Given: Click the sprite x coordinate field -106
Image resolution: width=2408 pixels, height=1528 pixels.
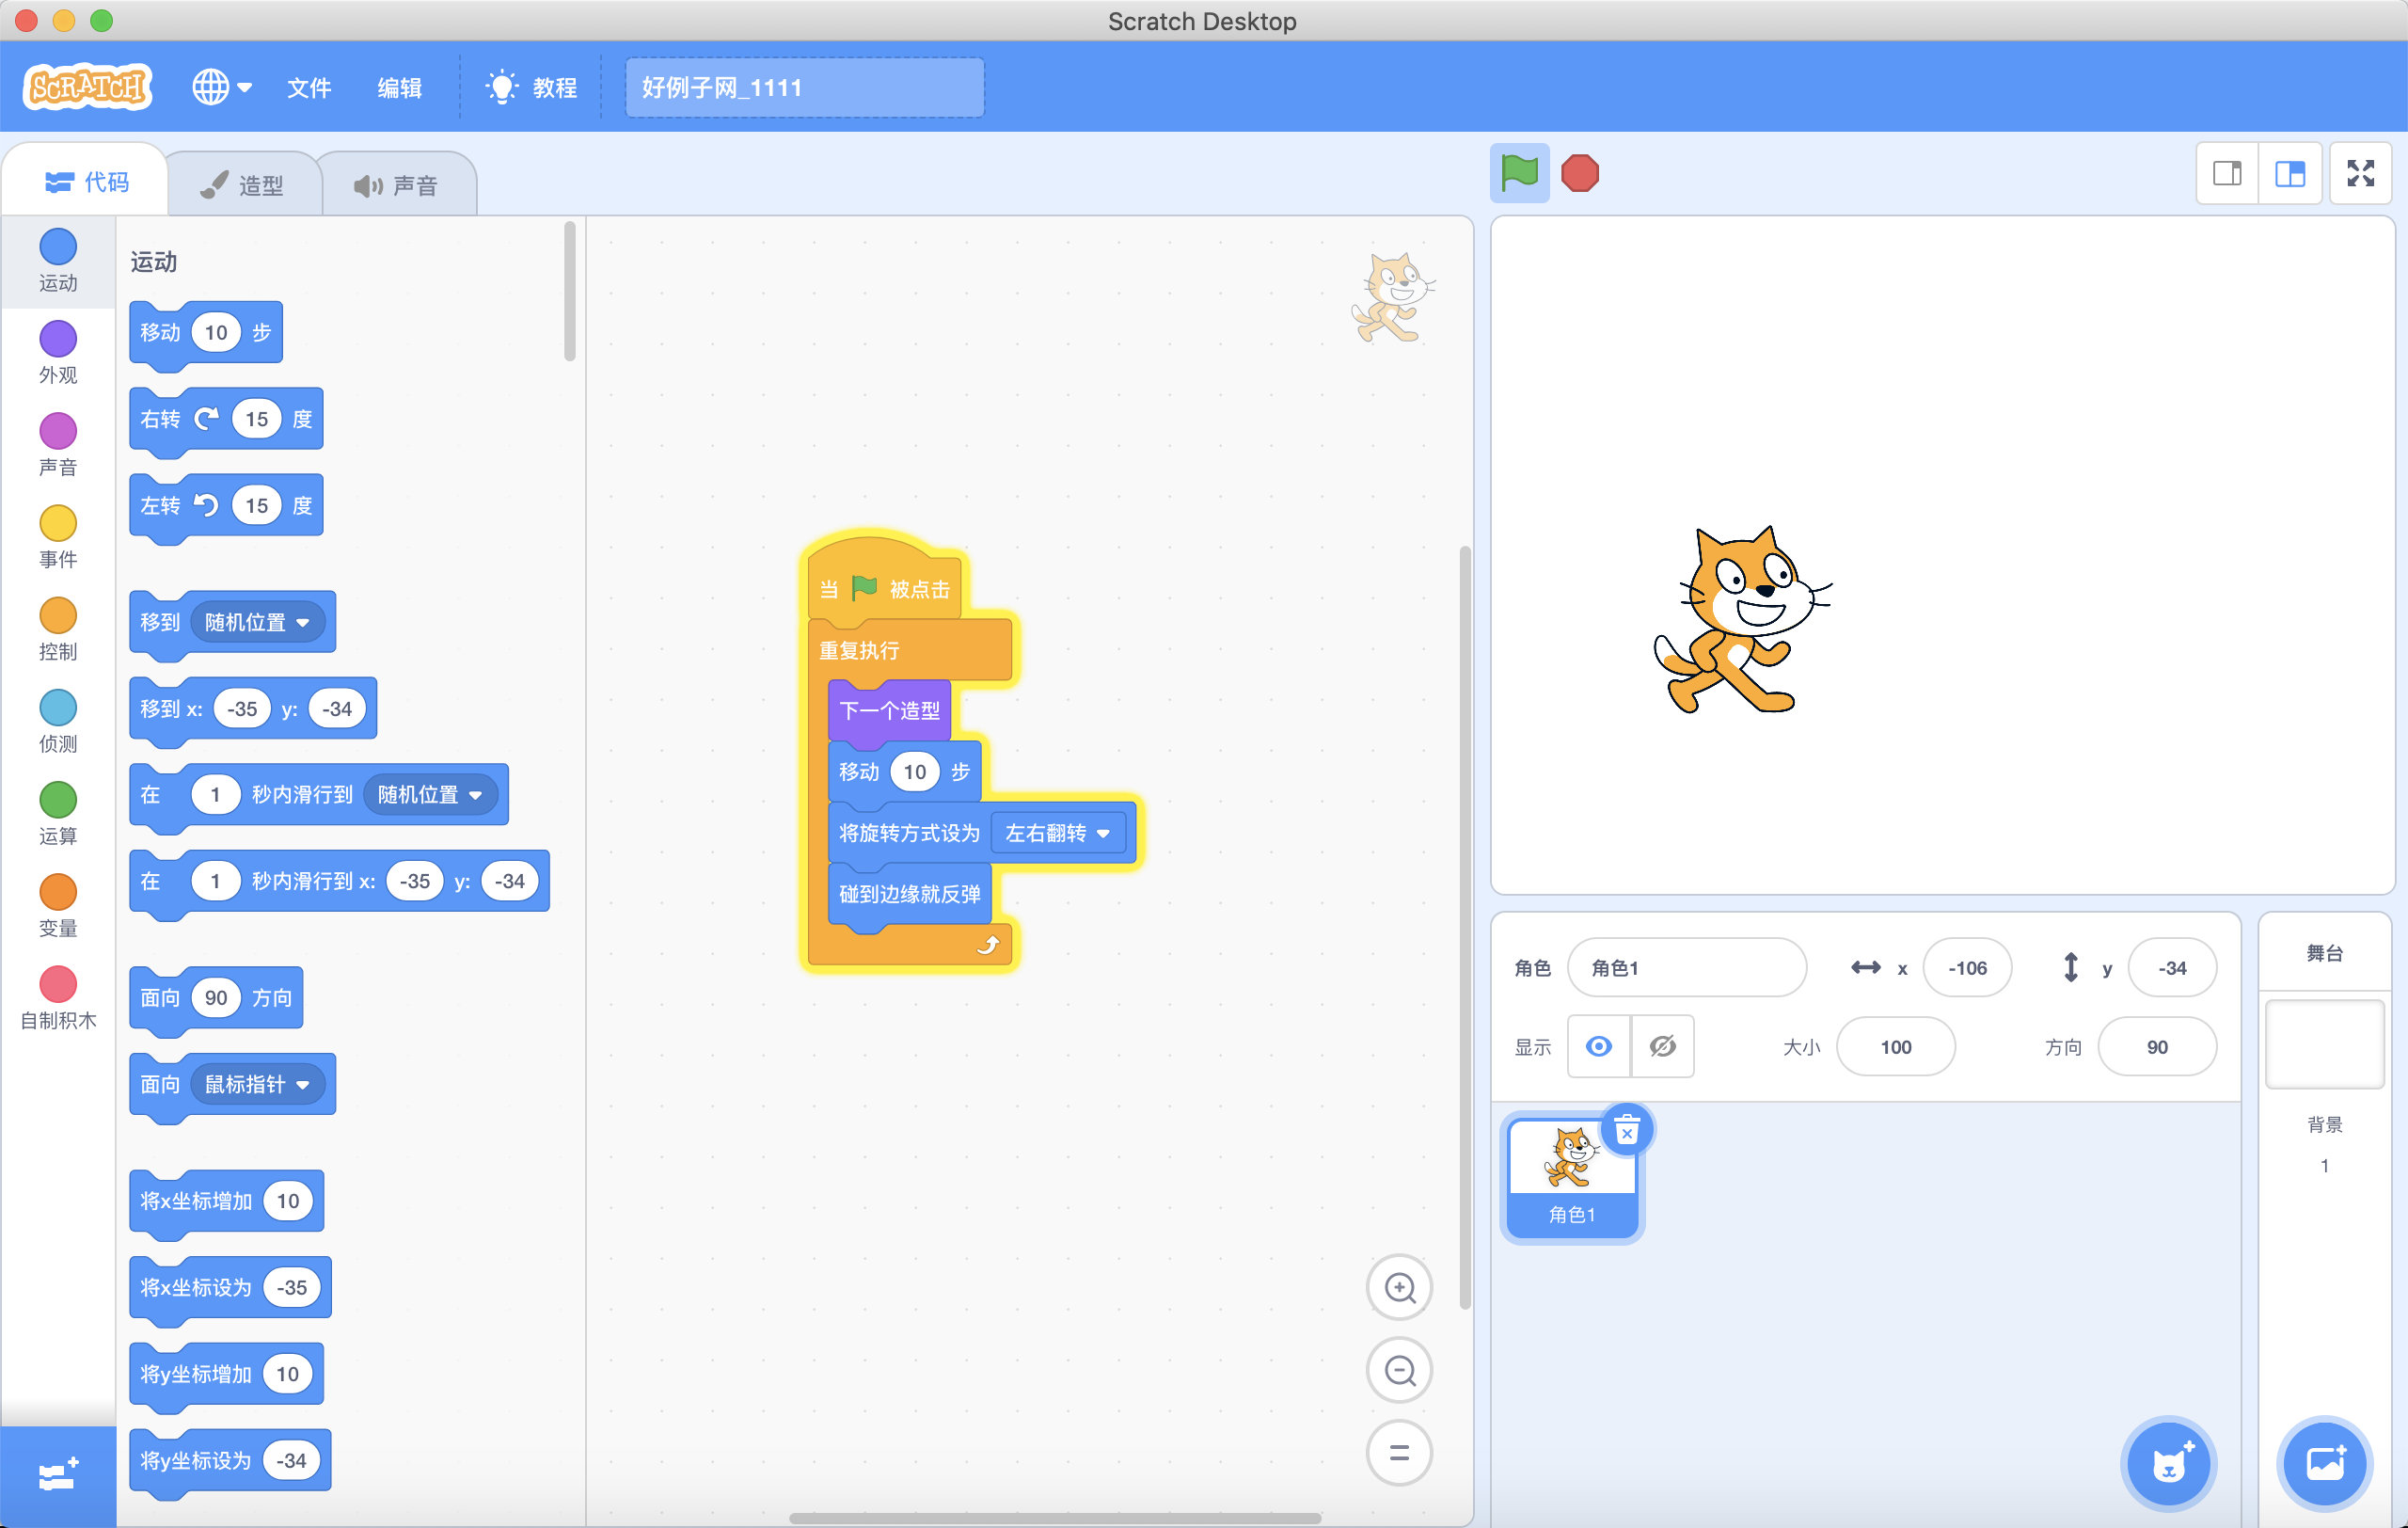Looking at the screenshot, I should click(1966, 967).
